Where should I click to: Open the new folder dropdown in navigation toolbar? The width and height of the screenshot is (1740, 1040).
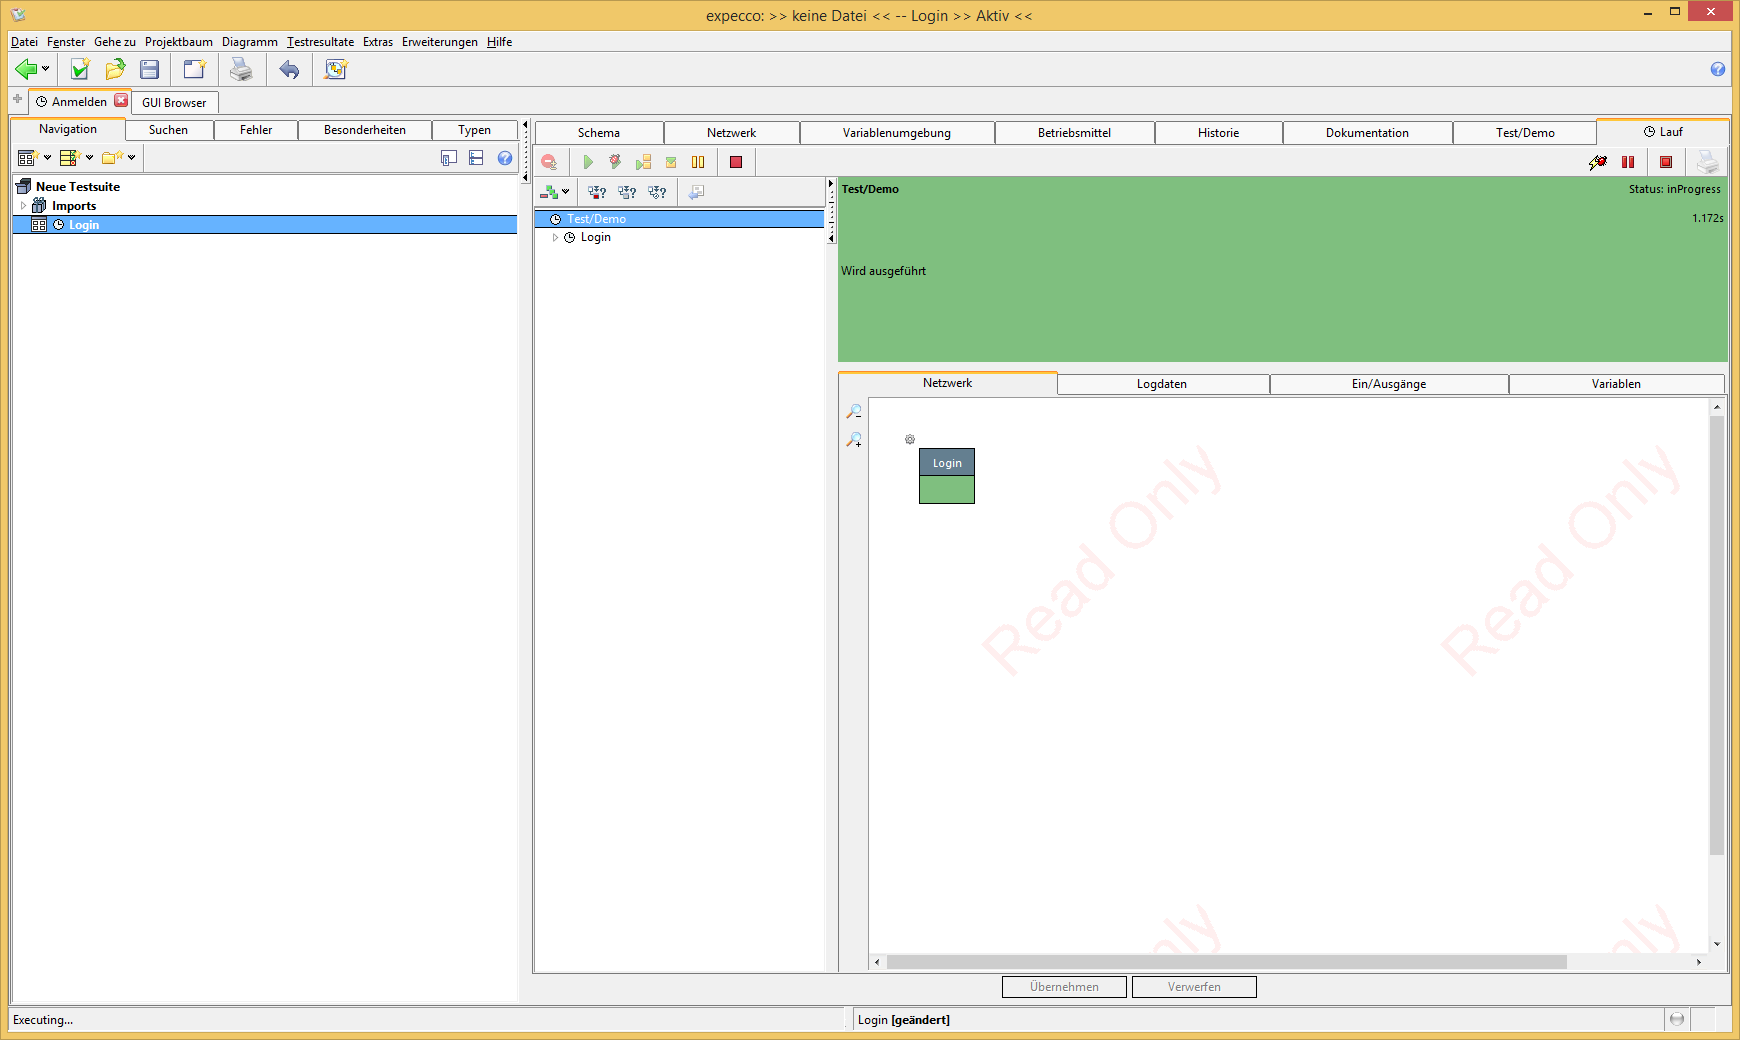[131, 158]
